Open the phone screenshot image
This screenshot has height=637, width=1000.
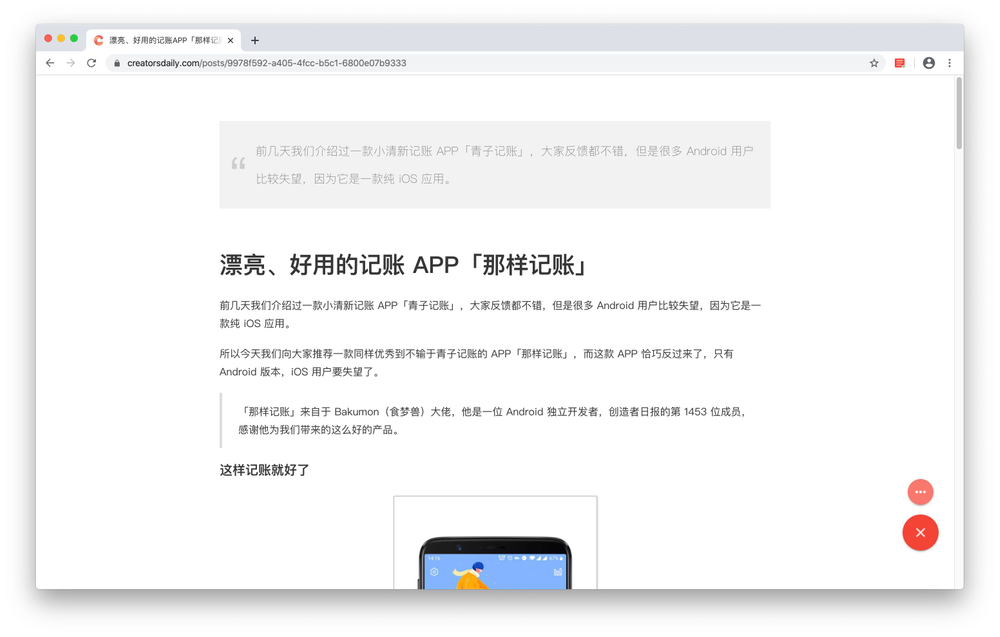(x=496, y=543)
